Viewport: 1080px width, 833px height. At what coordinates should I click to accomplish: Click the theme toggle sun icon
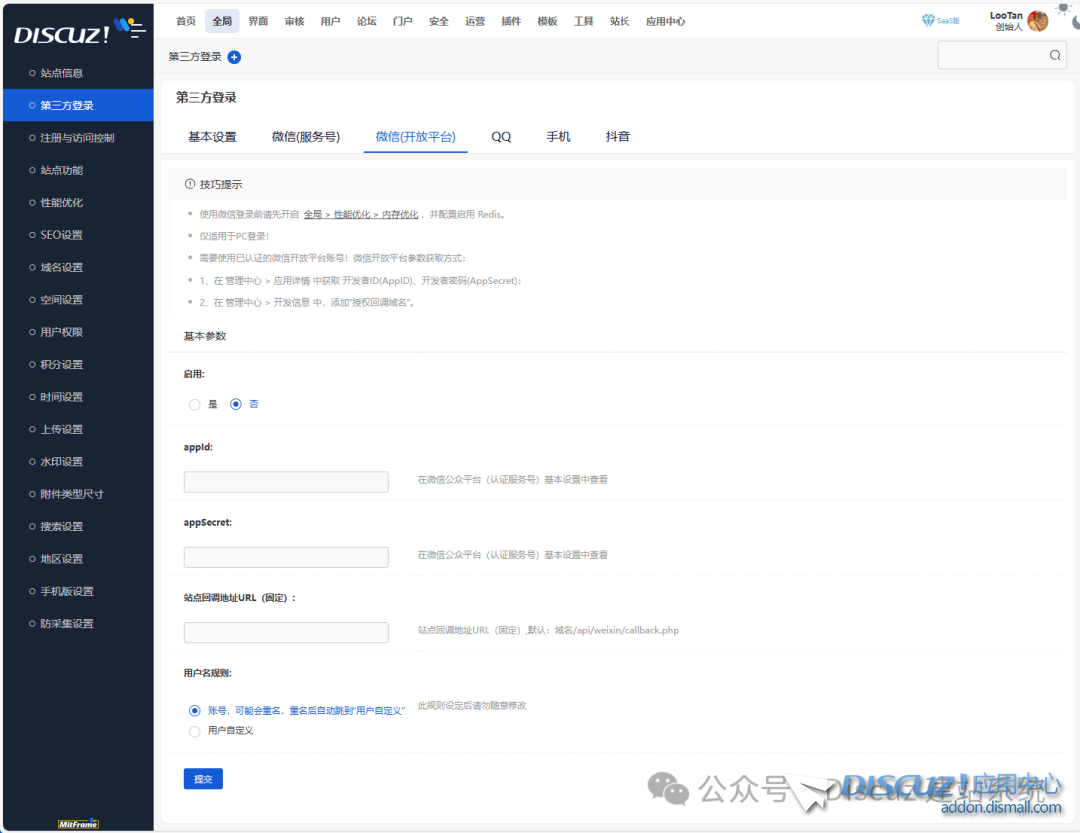(1062, 9)
